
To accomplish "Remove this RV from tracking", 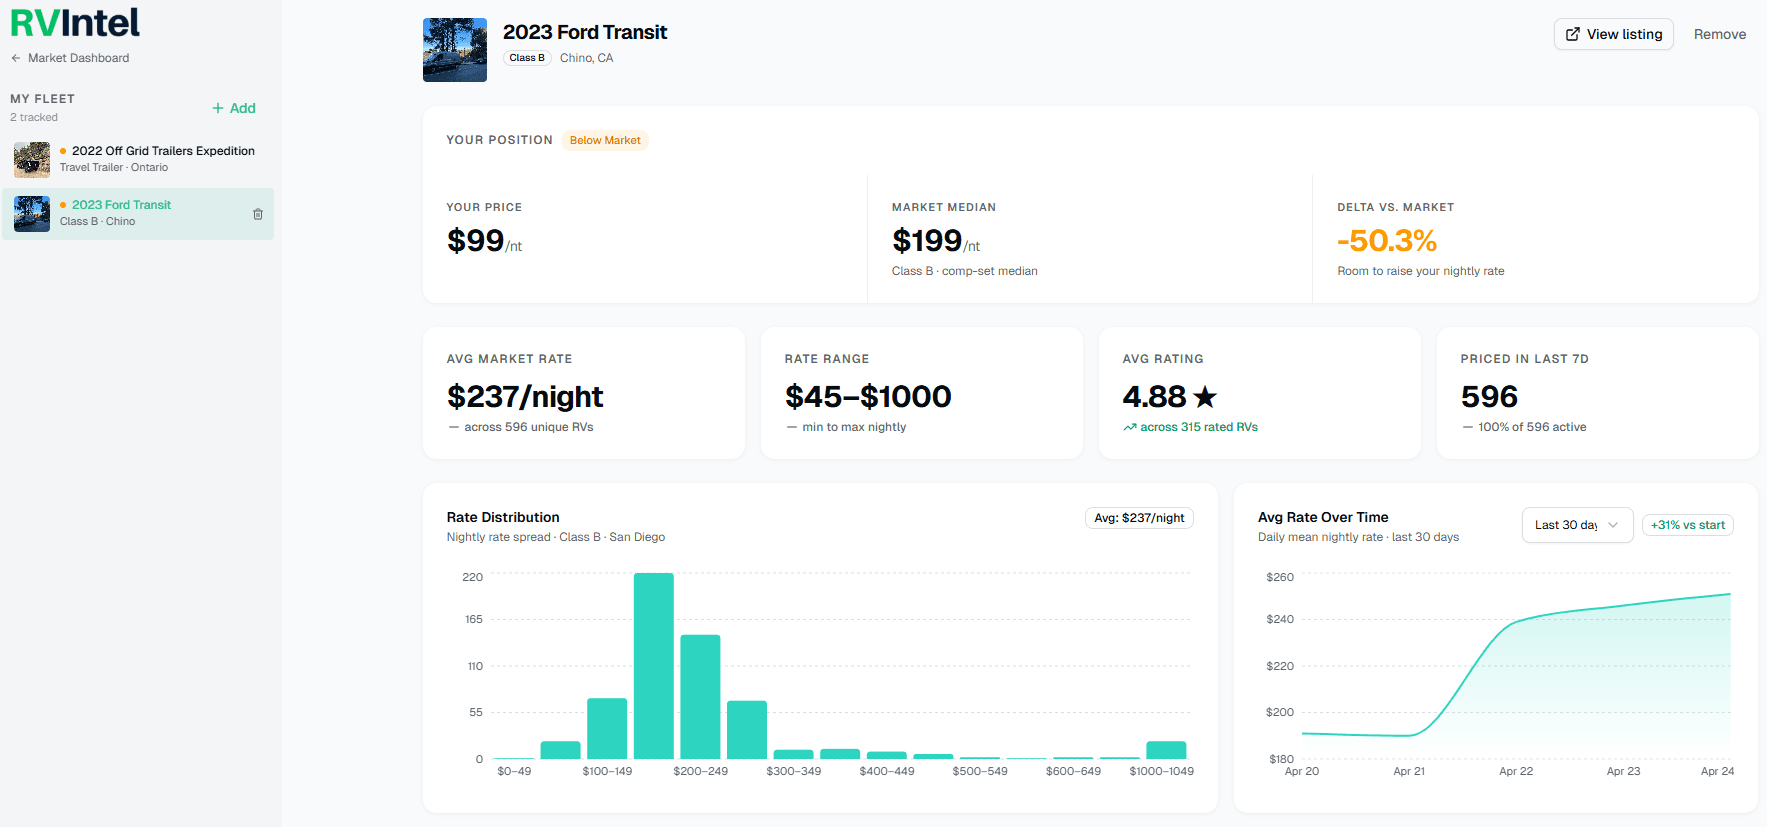I will (1720, 34).
